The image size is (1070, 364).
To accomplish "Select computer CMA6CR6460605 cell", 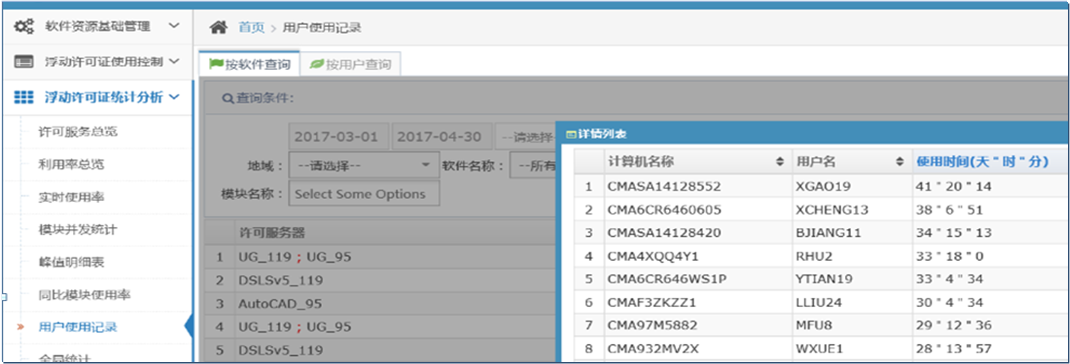I will (697, 209).
